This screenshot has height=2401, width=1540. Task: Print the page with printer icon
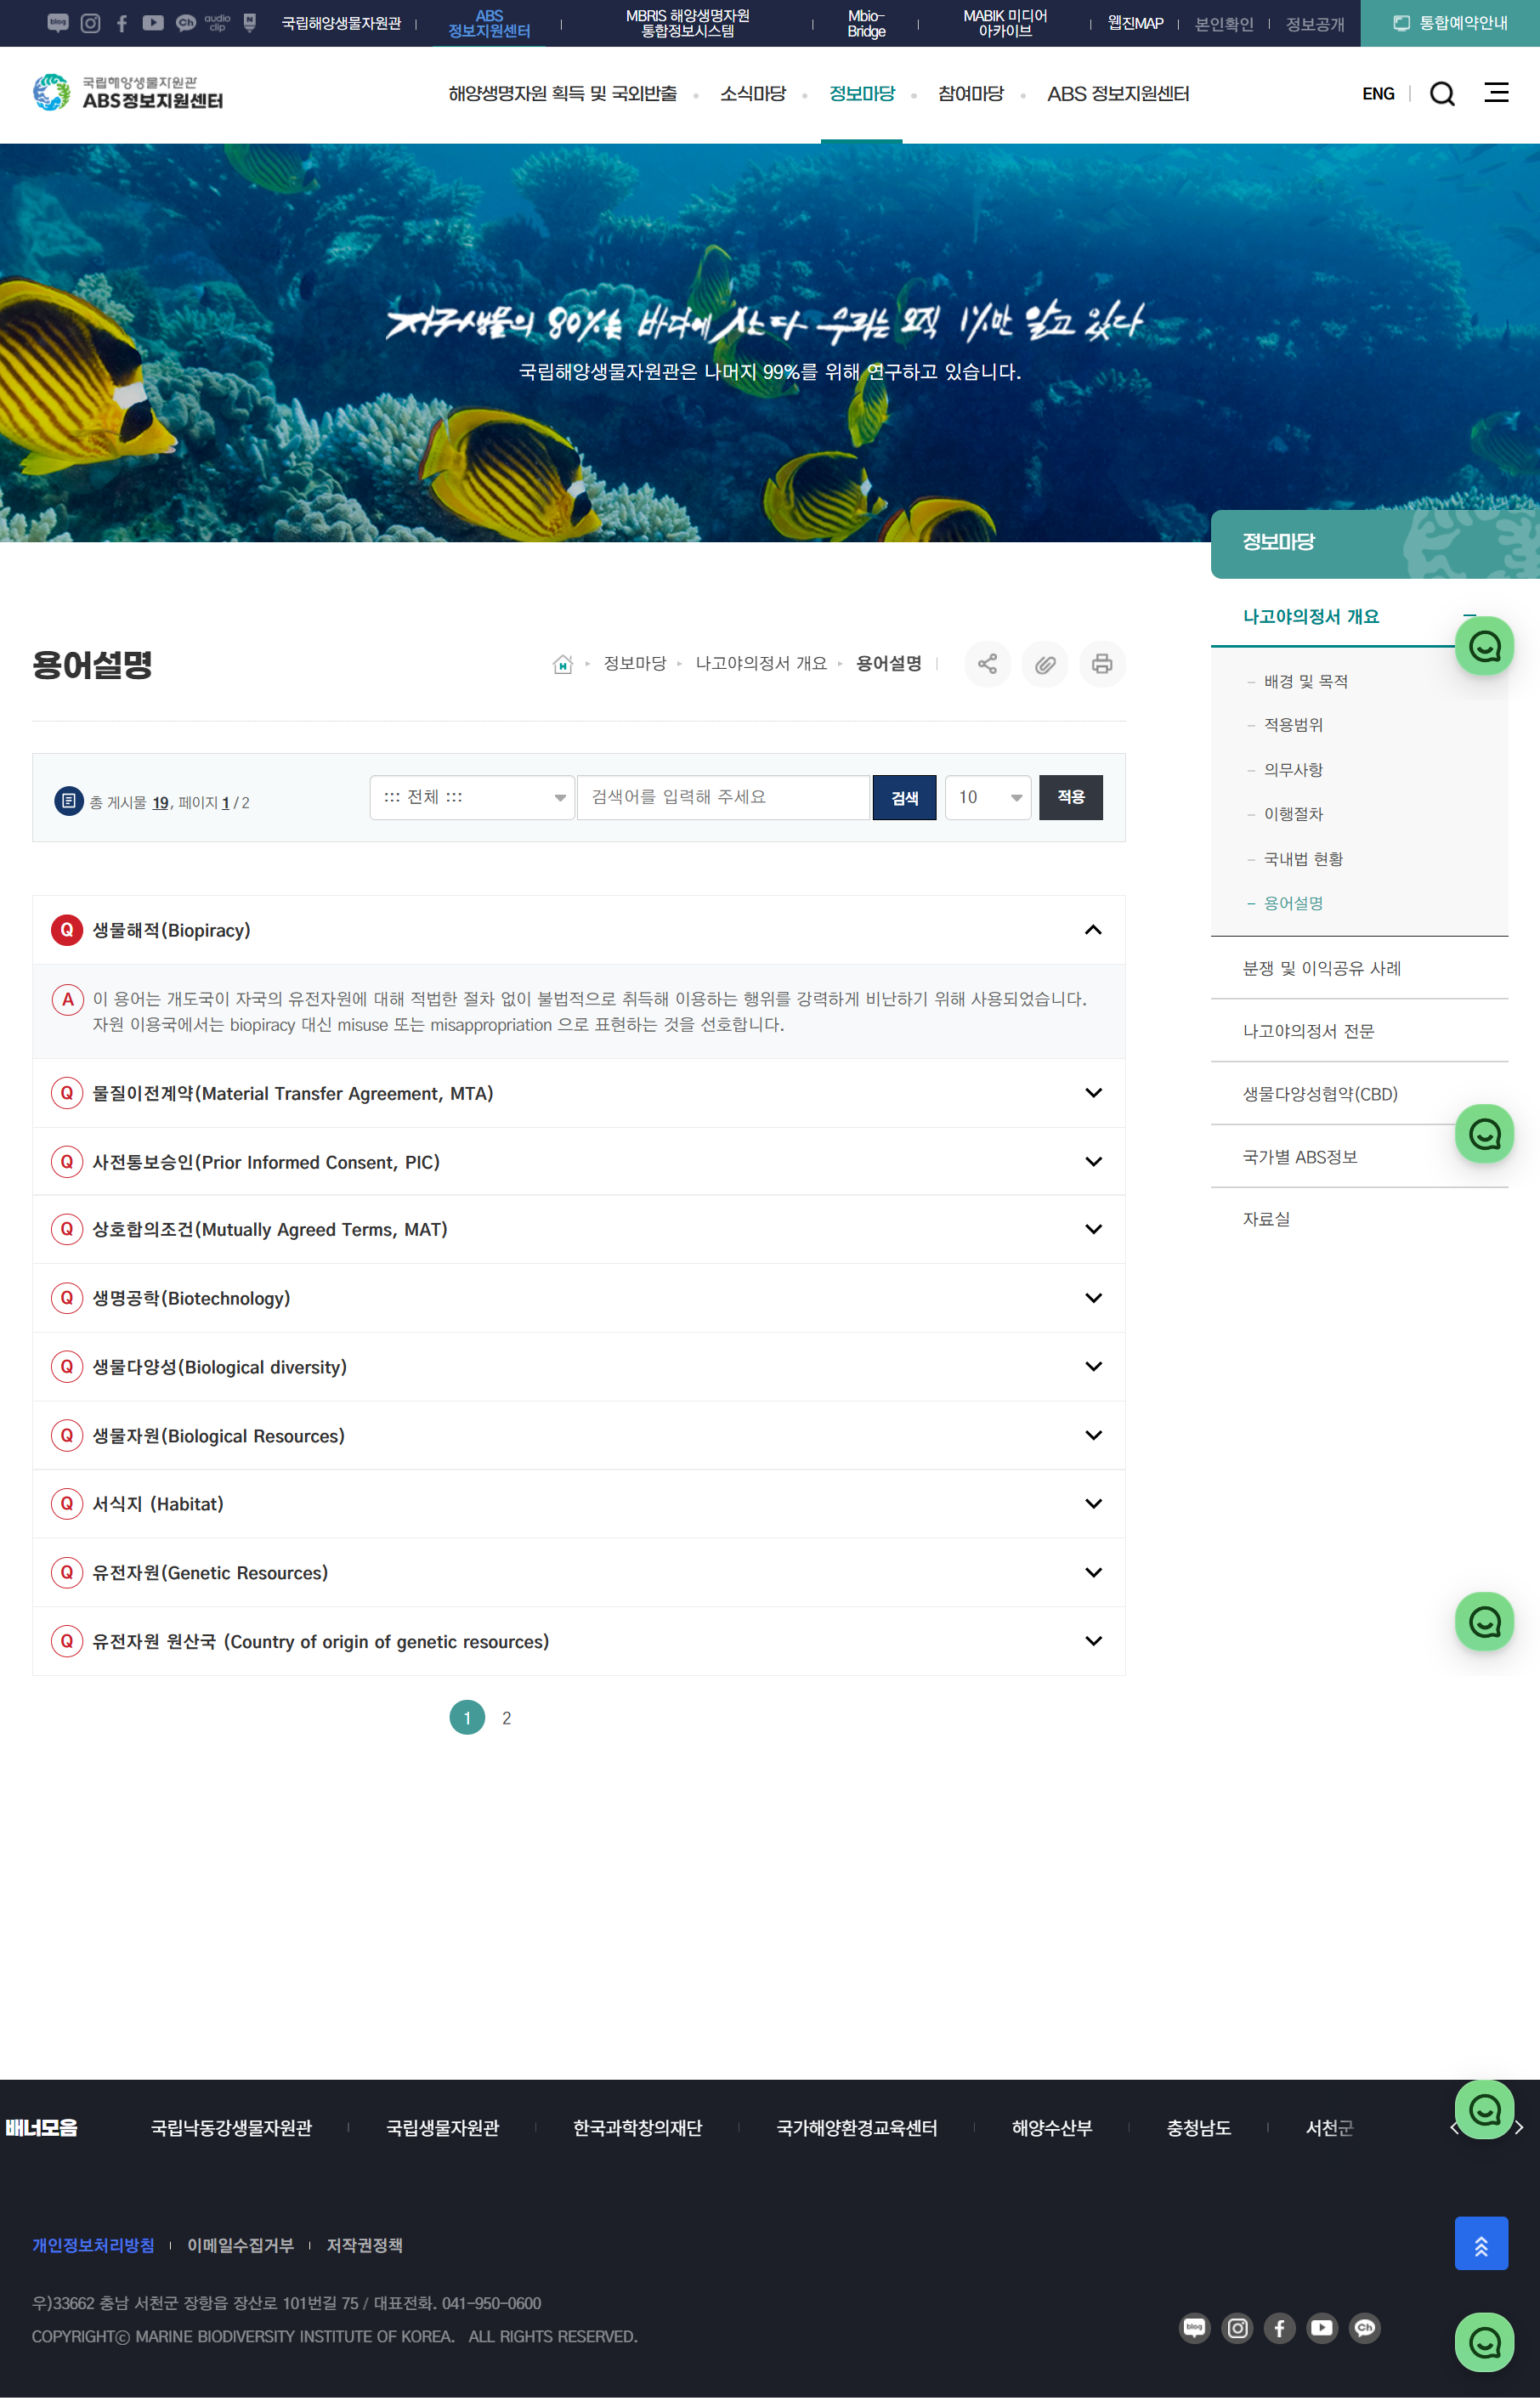coord(1101,664)
